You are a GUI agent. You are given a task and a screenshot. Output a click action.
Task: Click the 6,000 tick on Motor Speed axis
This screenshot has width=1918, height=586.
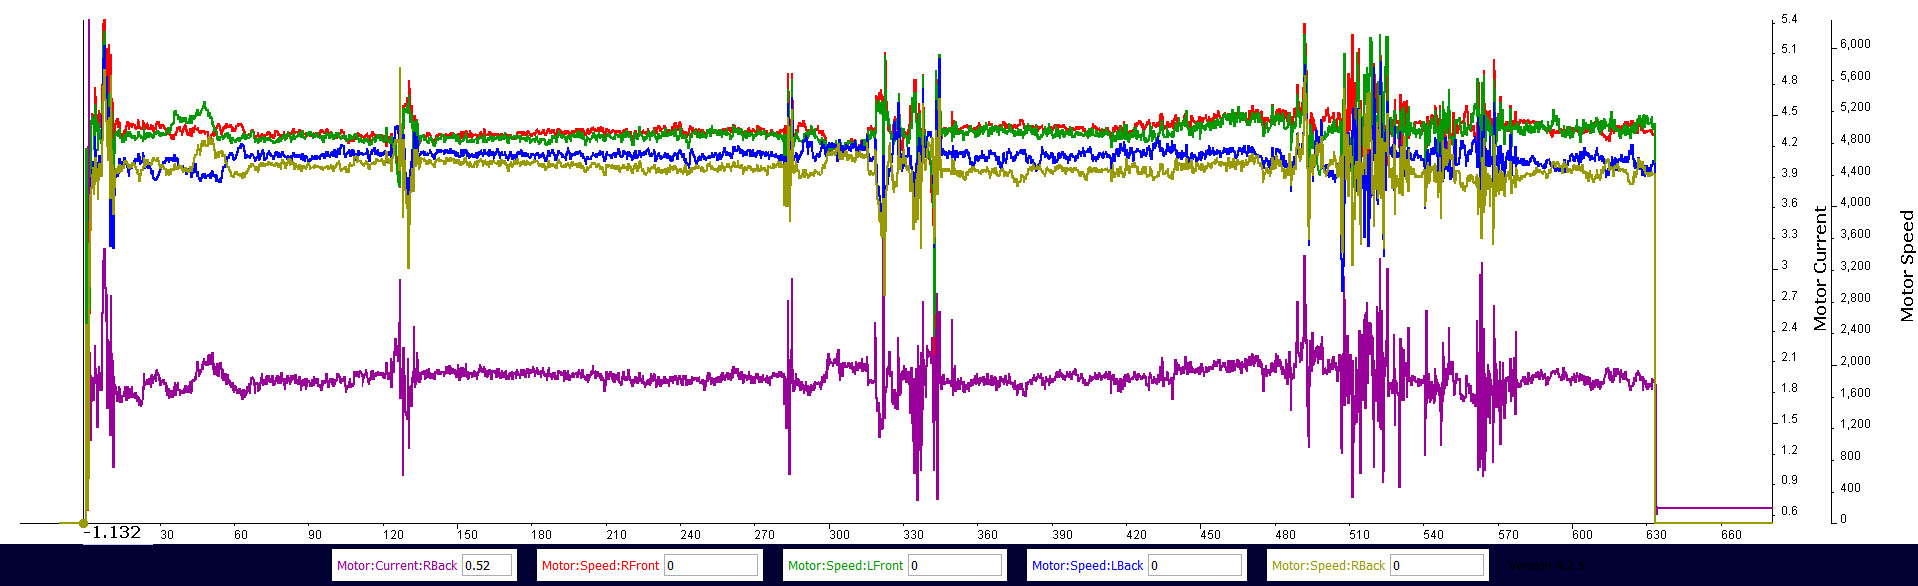coord(1855,44)
